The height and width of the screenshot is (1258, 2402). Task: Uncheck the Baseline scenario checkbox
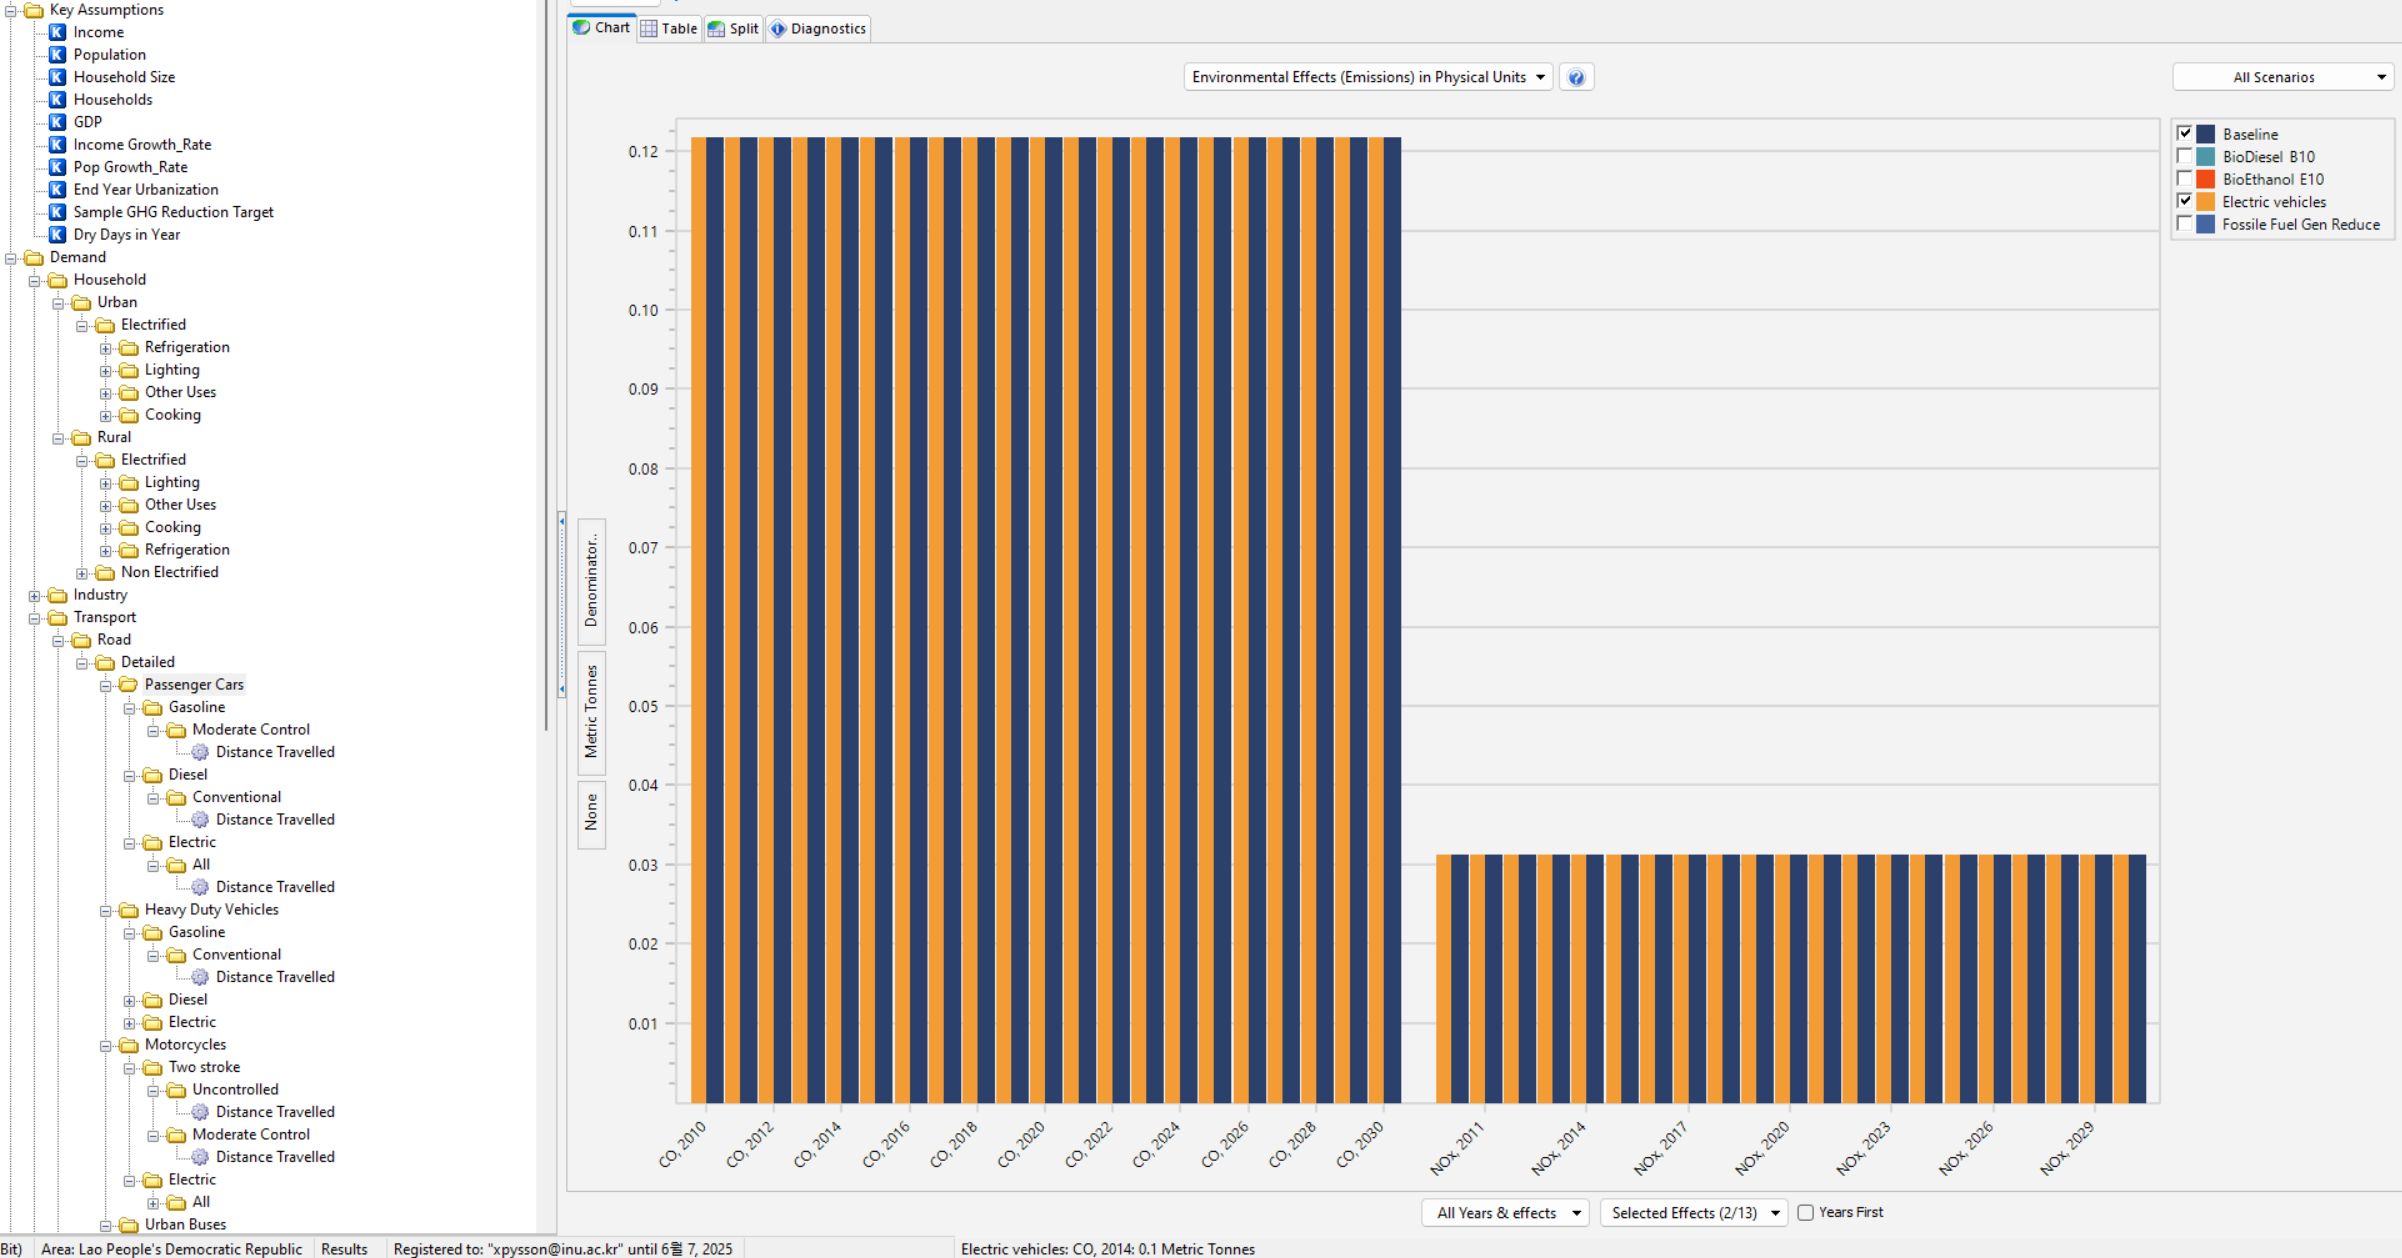[2184, 133]
